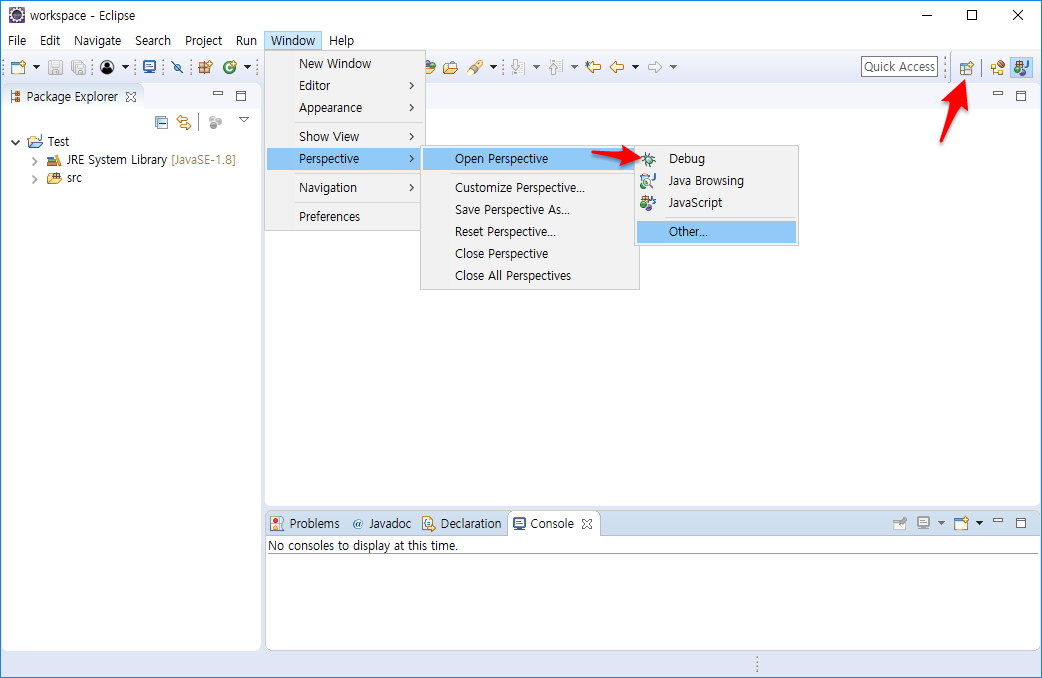Click the Open Console monitor icon
The image size is (1042, 678).
(x=150, y=67)
